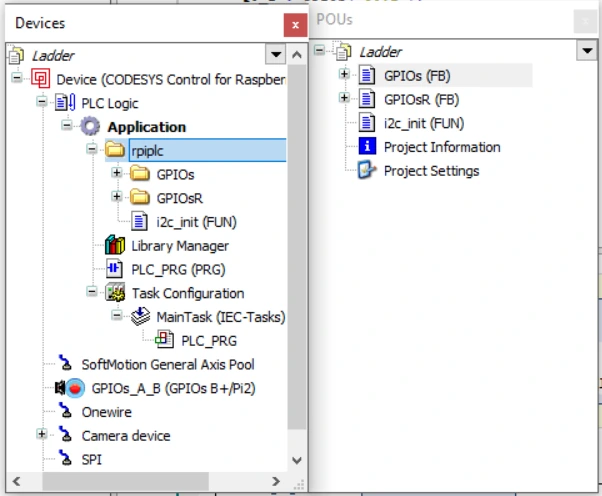Screen dimensions: 602x496
Task: Collapse the Device node in Devices tree
Action: pyautogui.click(x=17, y=78)
